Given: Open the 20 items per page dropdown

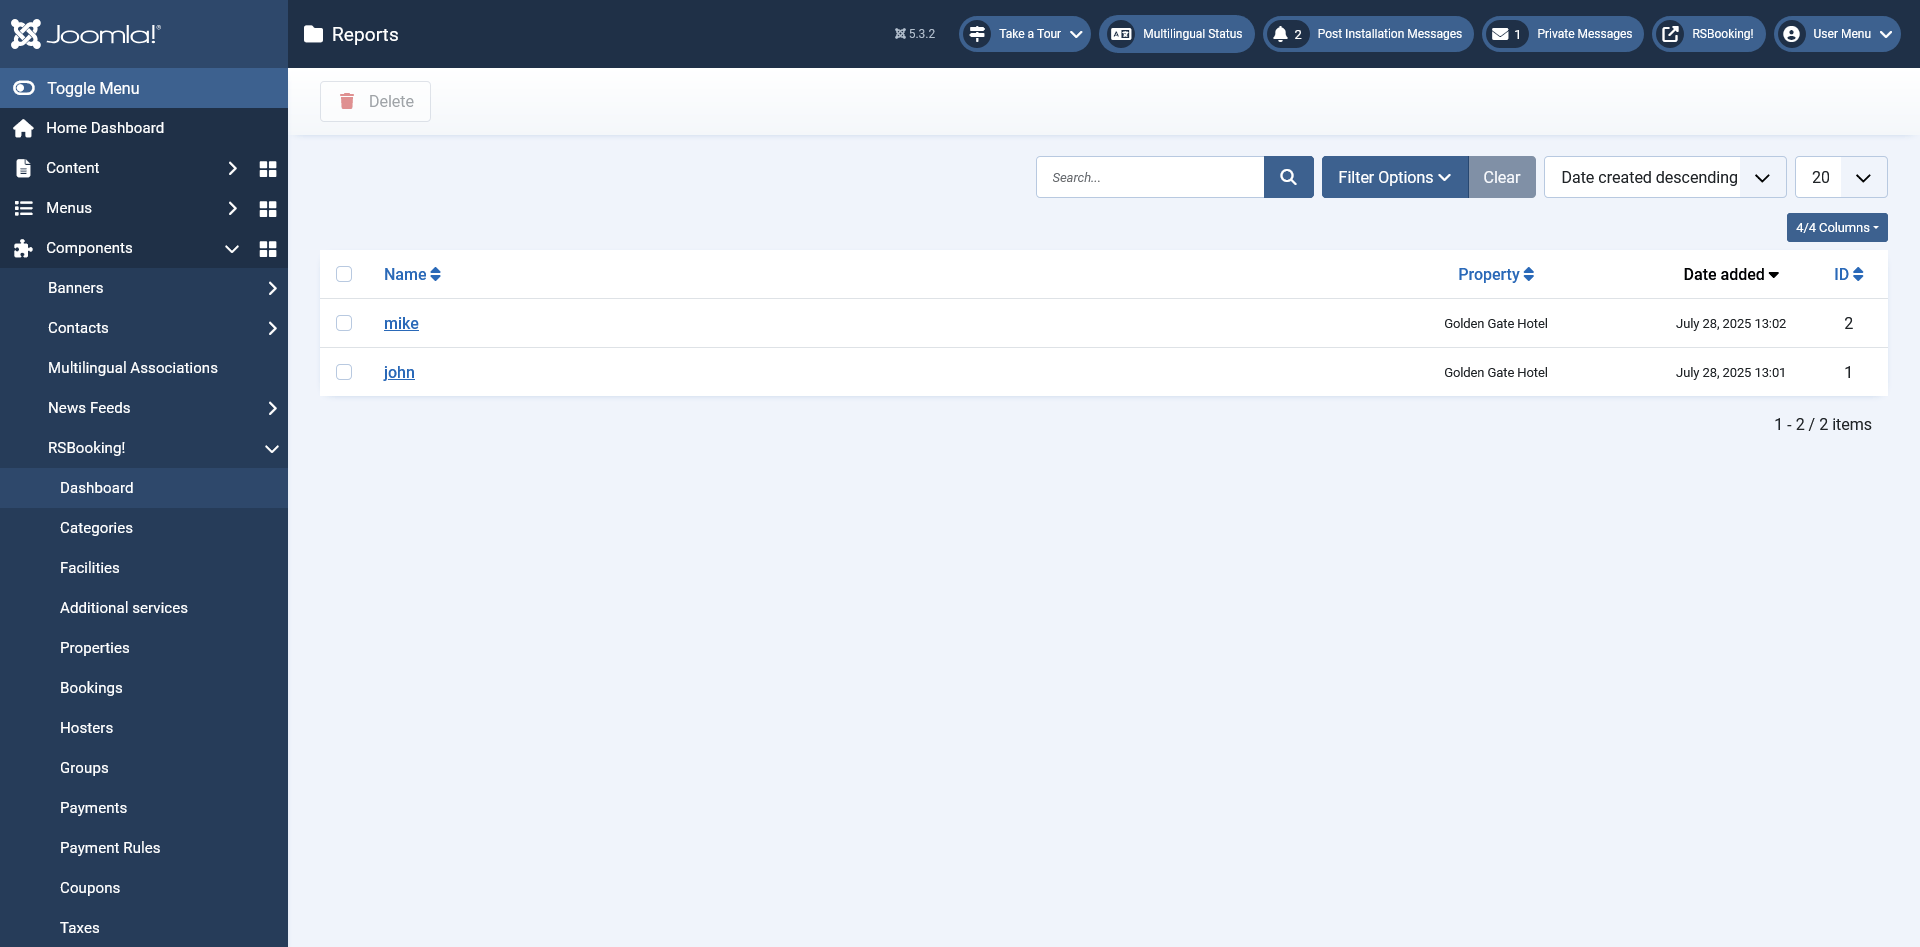Looking at the screenshot, I should click(x=1841, y=177).
